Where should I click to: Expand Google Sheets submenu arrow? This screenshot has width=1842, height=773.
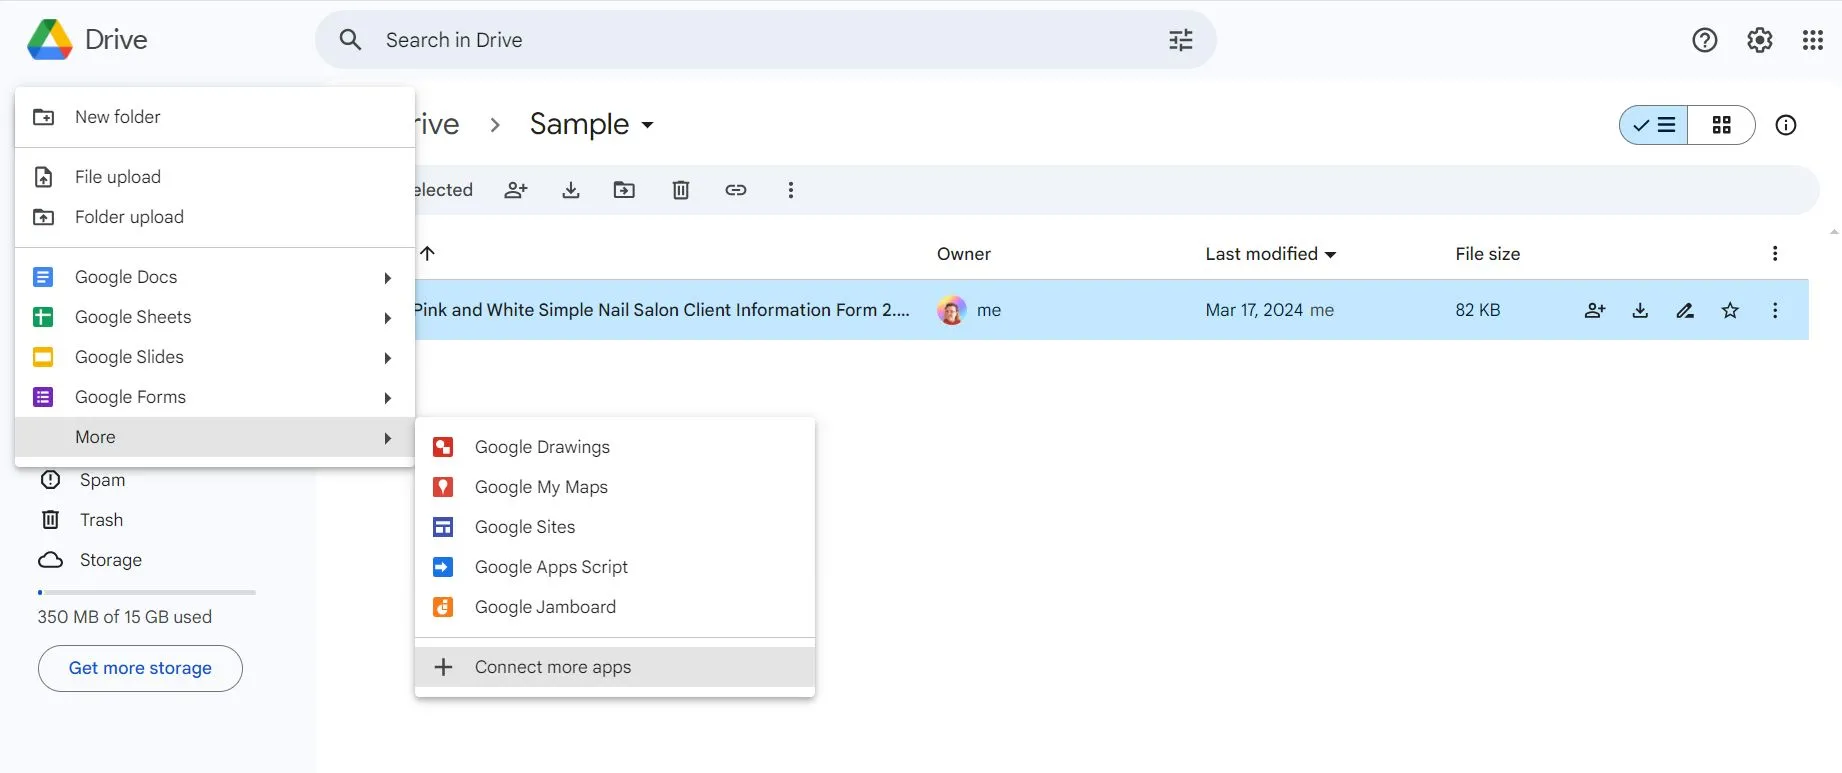coord(387,318)
